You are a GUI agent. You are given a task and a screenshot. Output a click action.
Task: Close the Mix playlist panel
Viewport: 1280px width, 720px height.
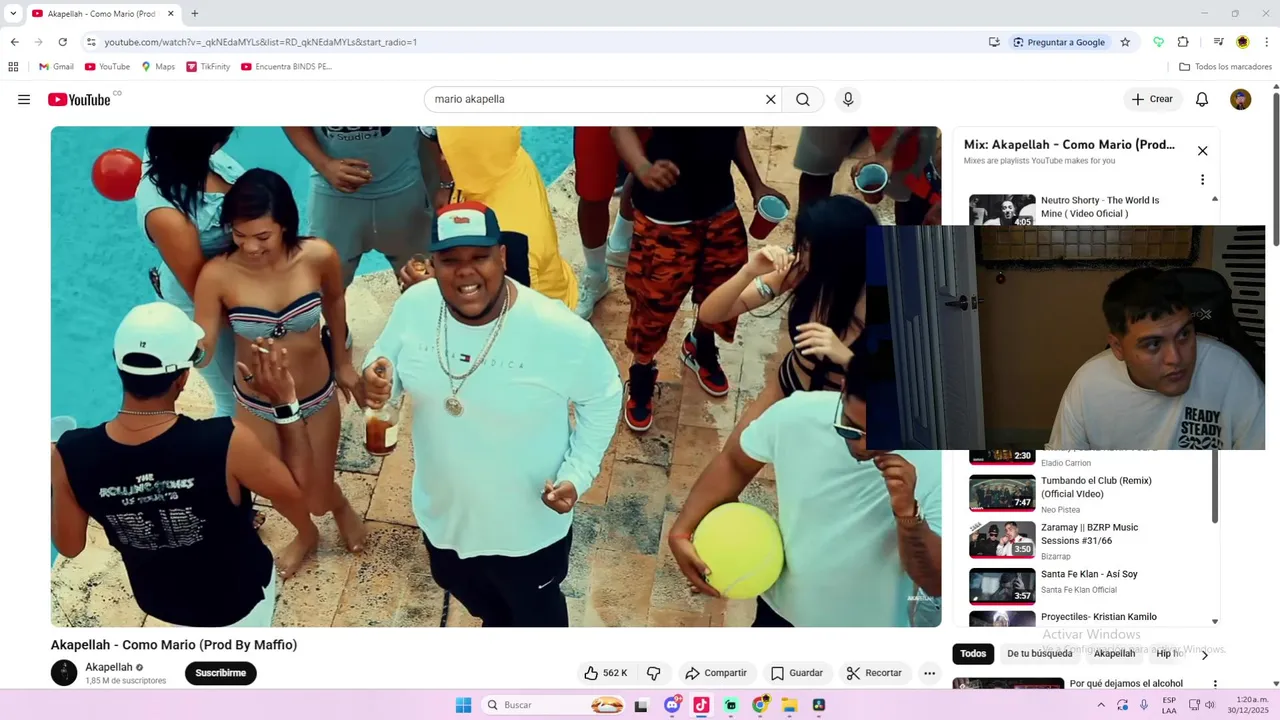click(1202, 151)
